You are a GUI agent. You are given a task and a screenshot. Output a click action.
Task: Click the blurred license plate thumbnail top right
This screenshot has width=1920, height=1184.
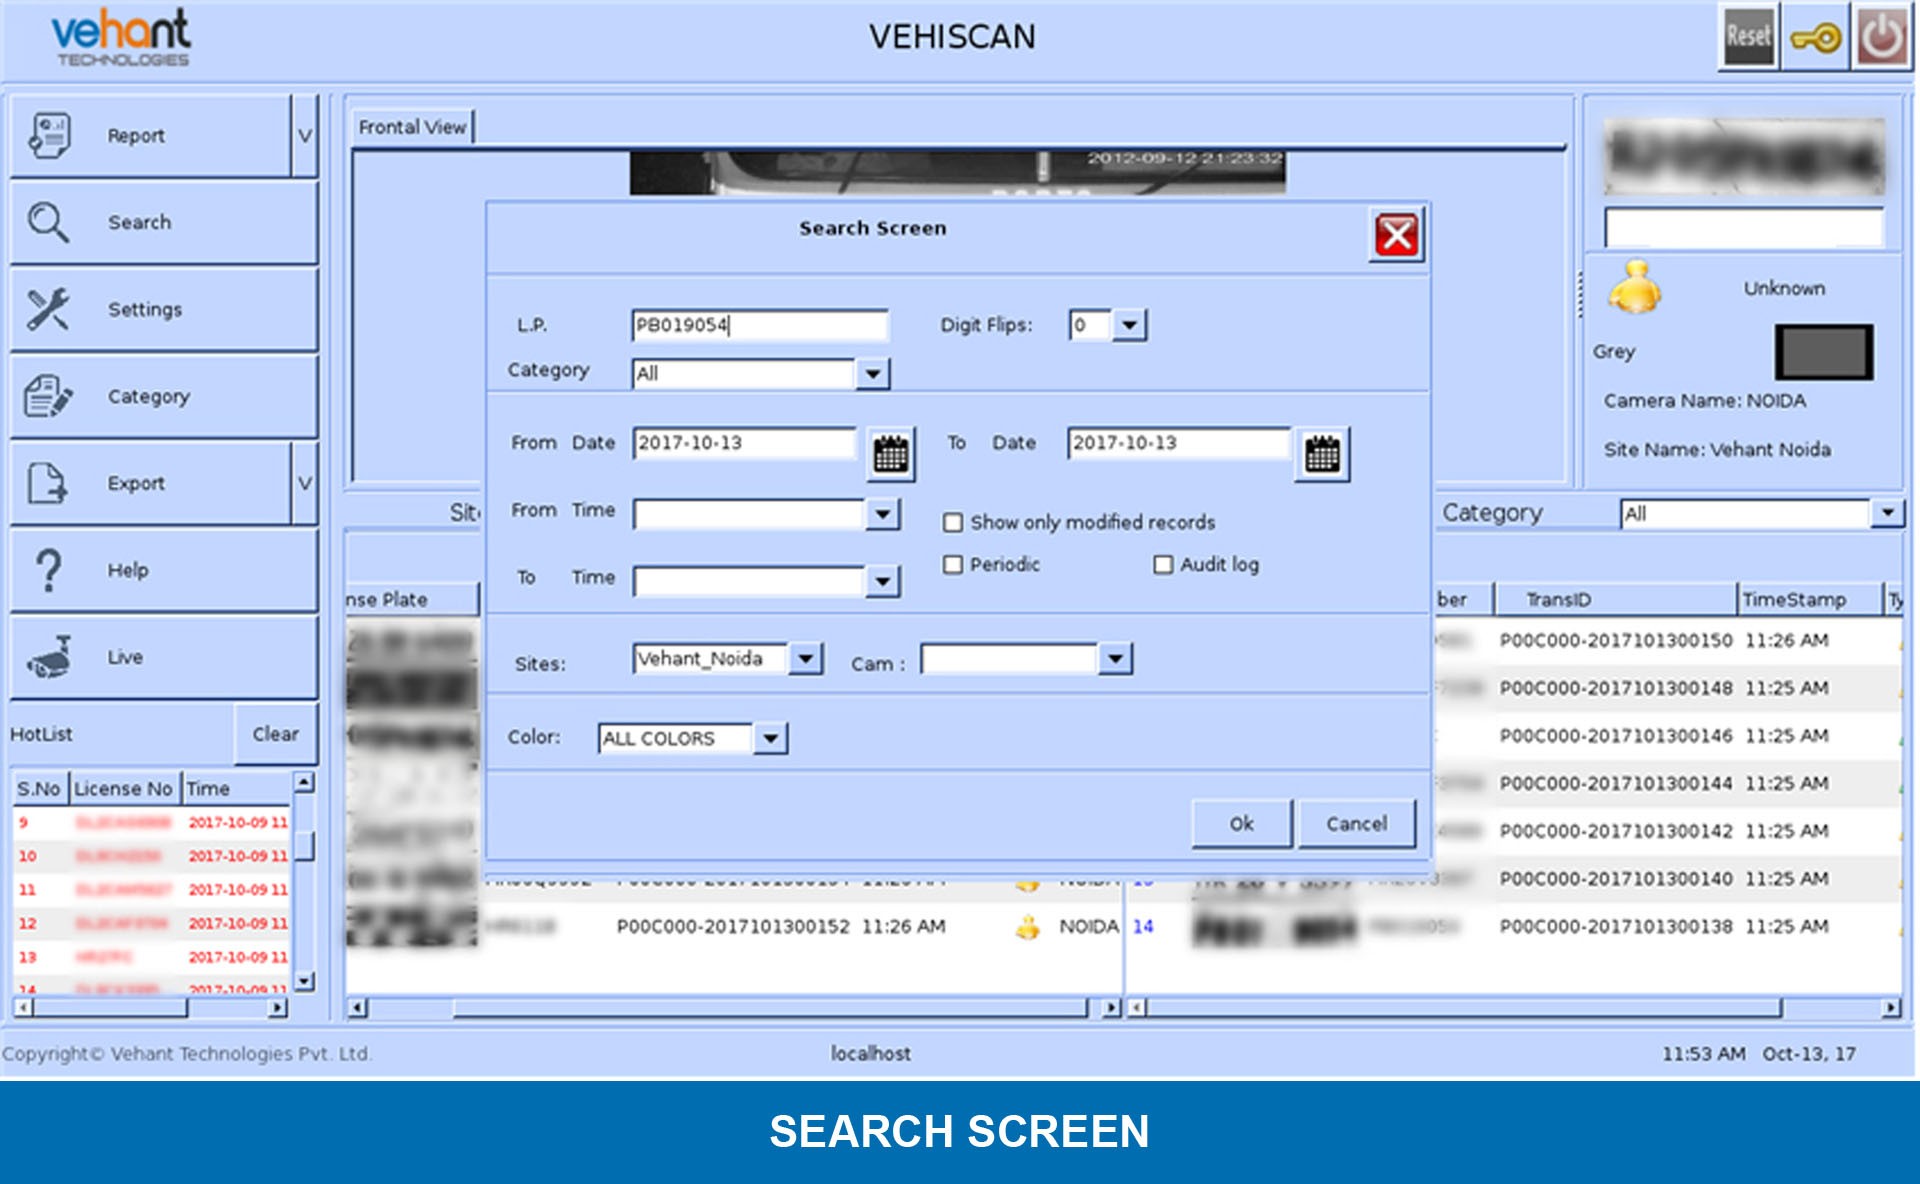tap(1744, 157)
